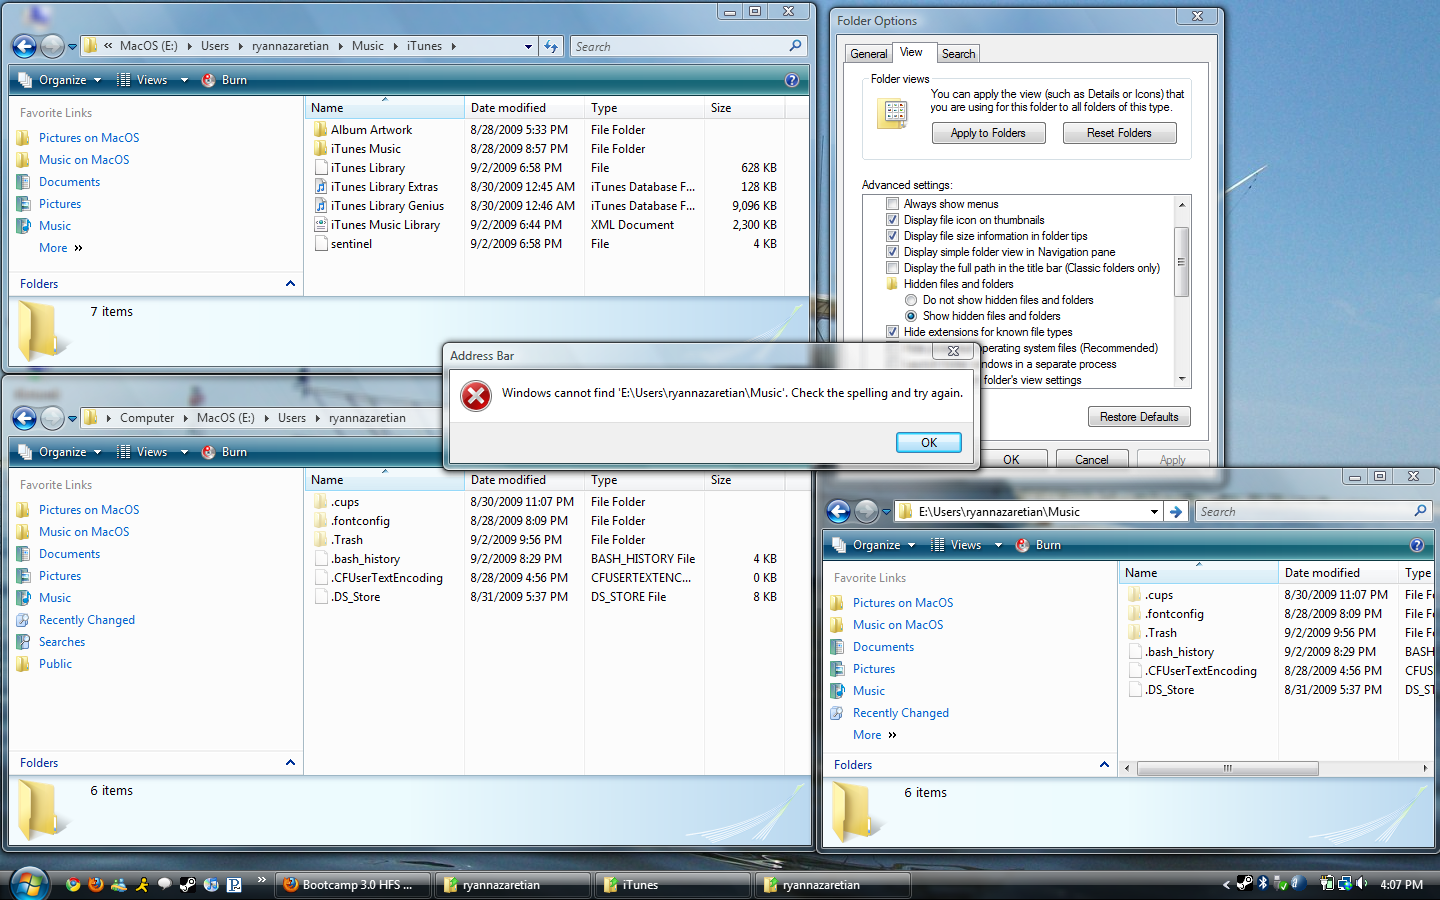Toggle Display simple folder view in Navigation pane
The width and height of the screenshot is (1440, 900).
(892, 252)
